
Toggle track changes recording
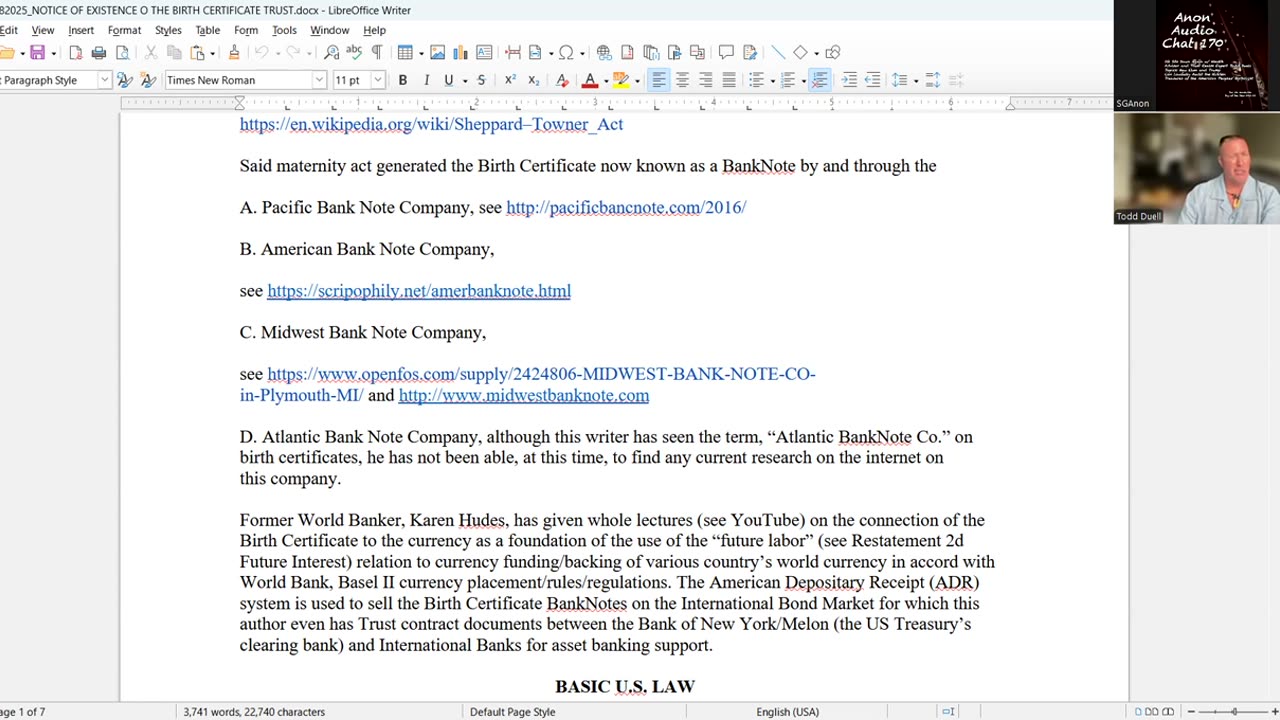(x=750, y=53)
